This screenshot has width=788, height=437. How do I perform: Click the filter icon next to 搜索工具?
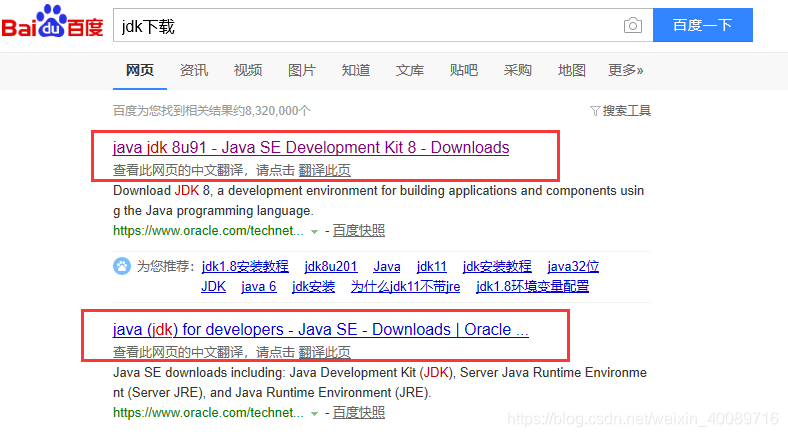[x=595, y=111]
